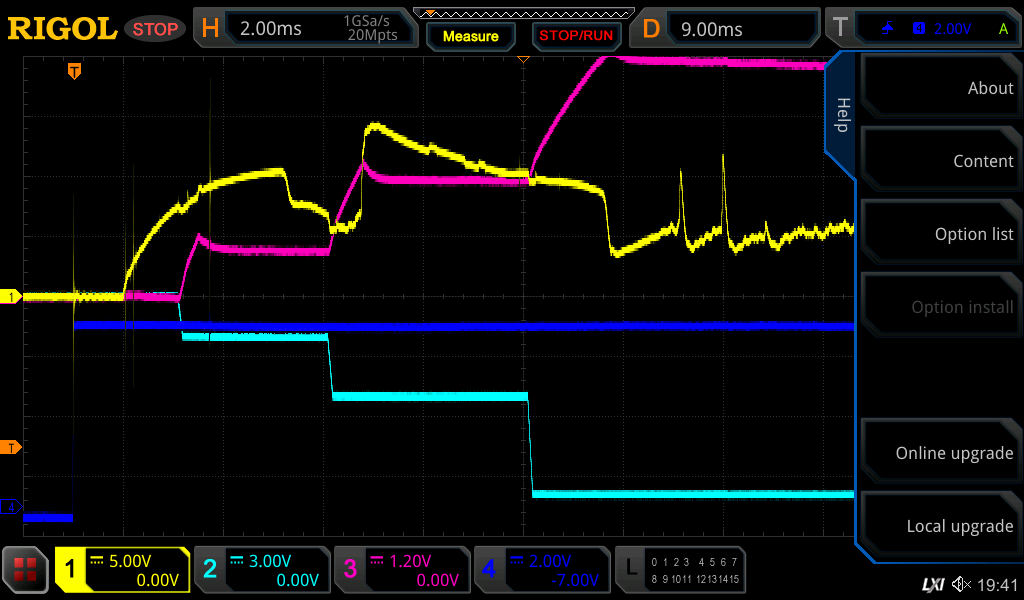Select the blue channel 4 ground marker
This screenshot has width=1024, height=600.
pos(11,507)
